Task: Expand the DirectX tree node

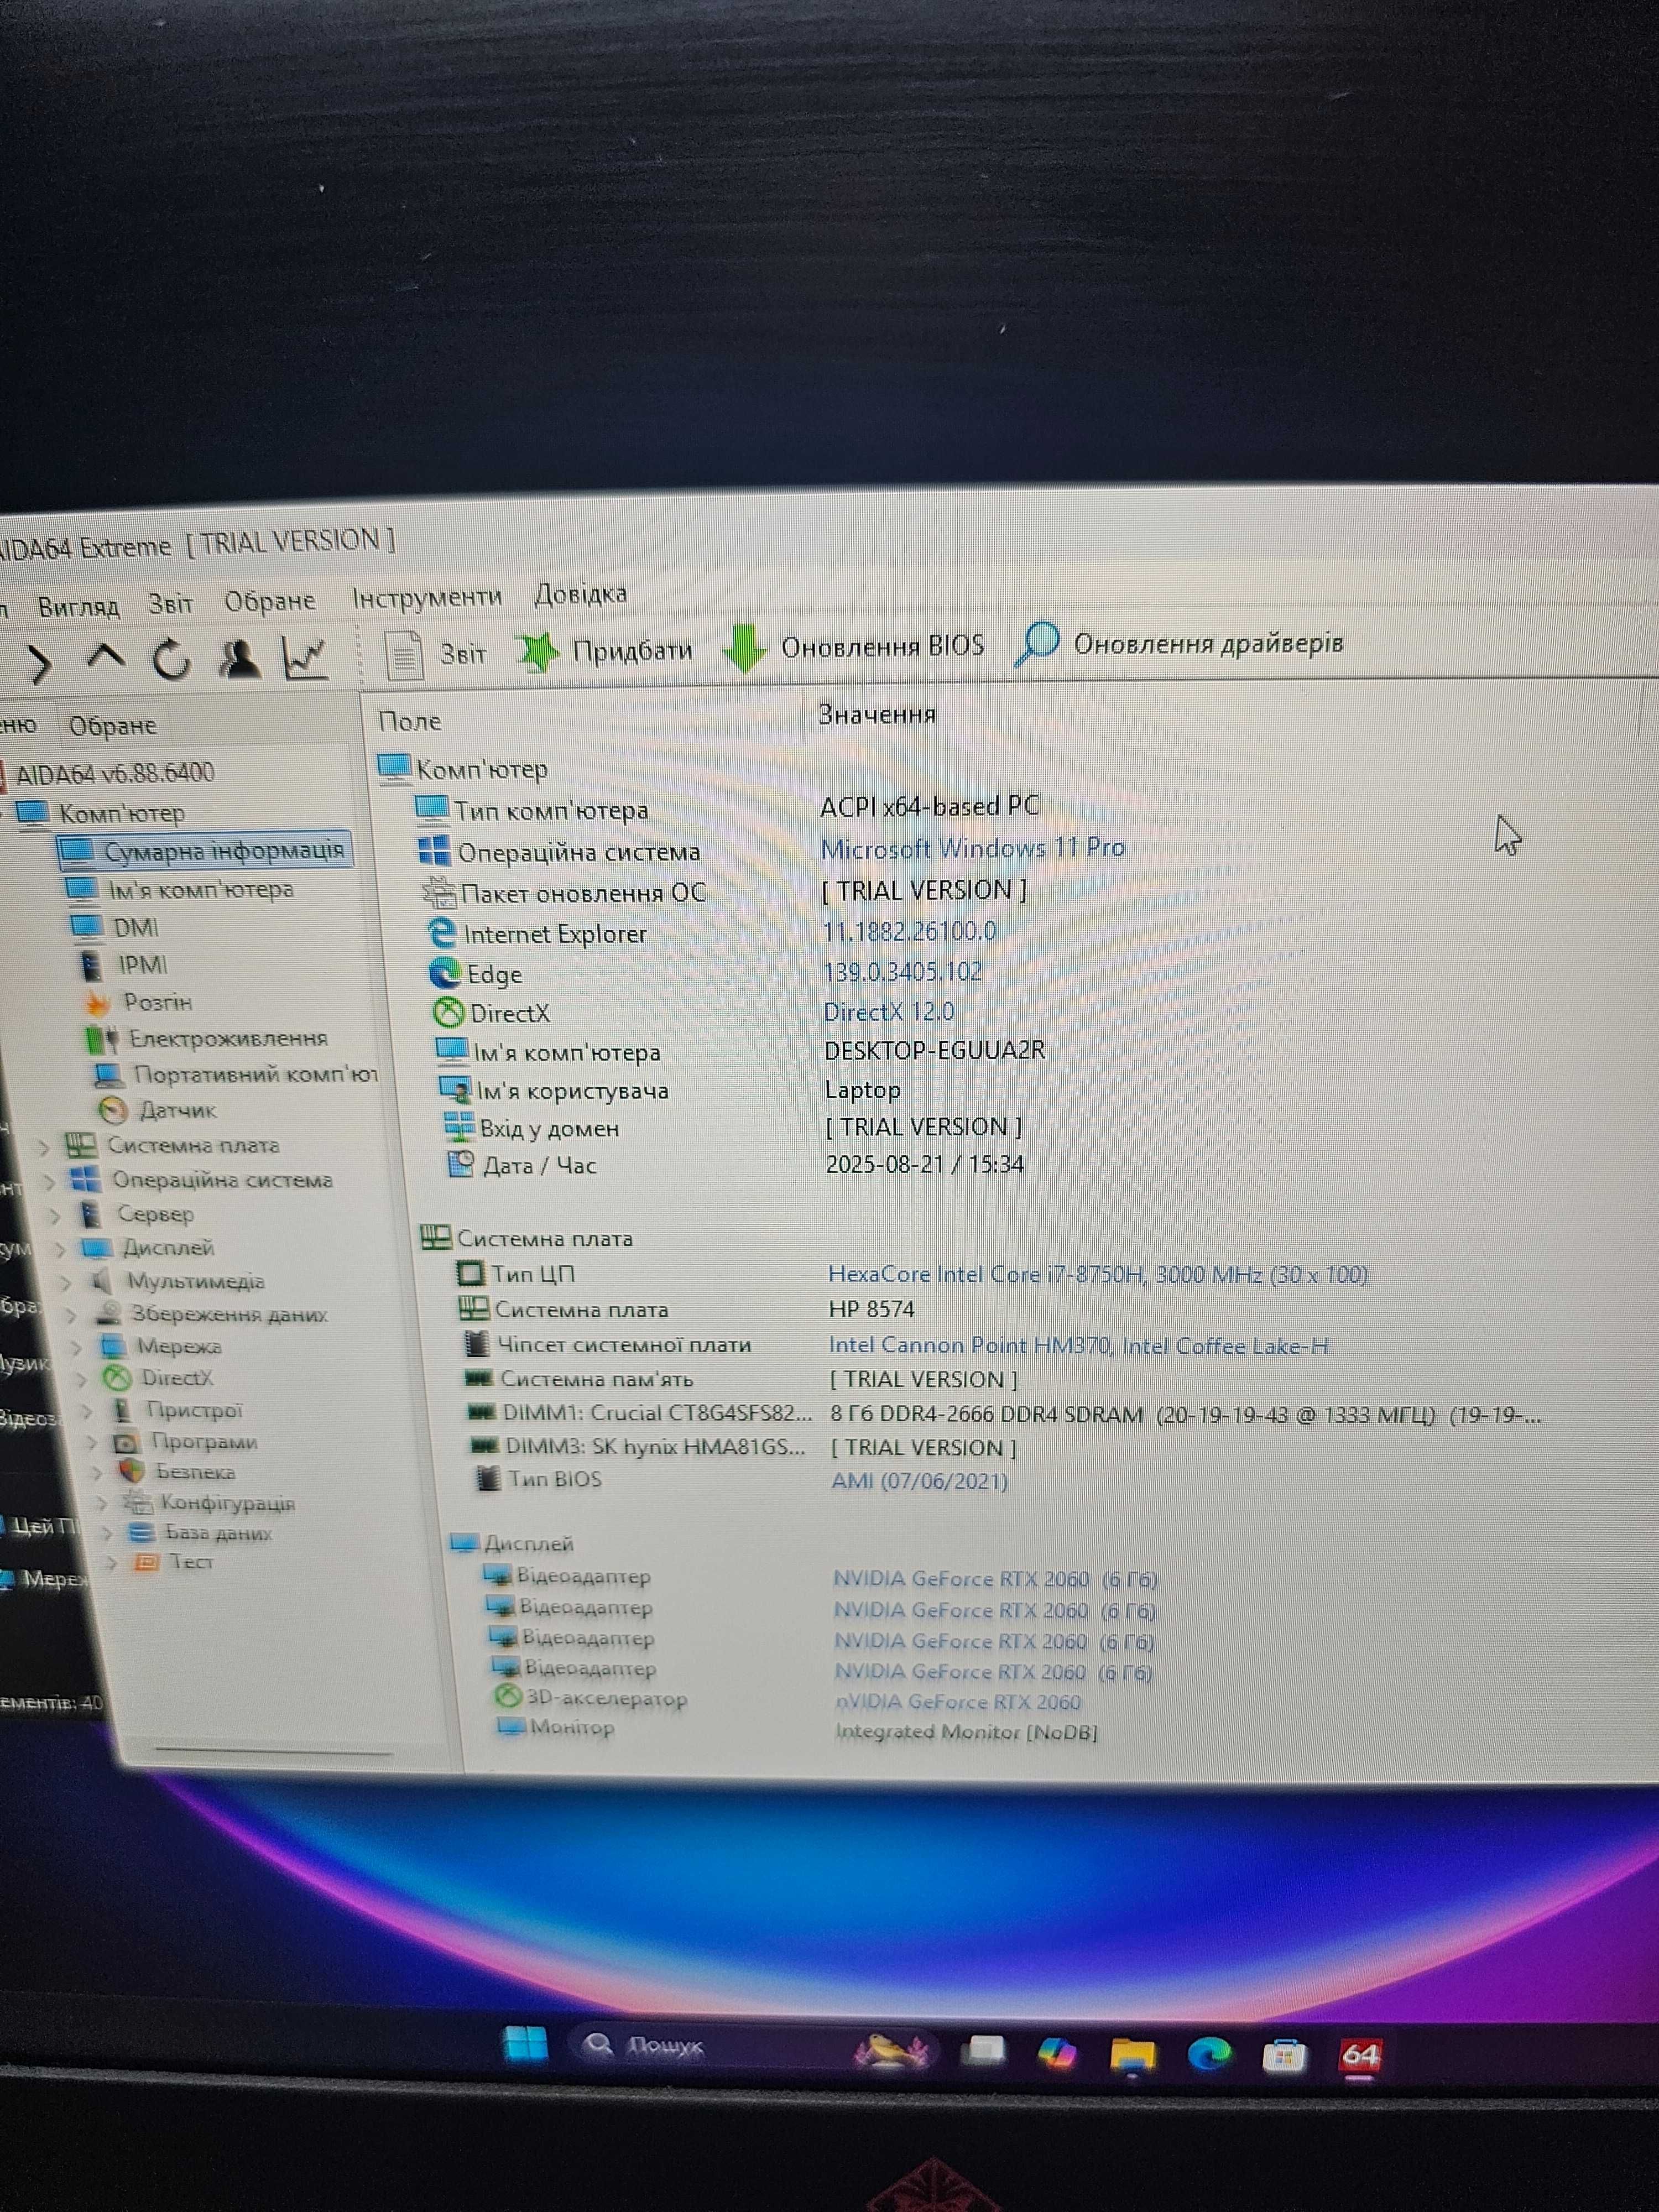Action: click(82, 1380)
